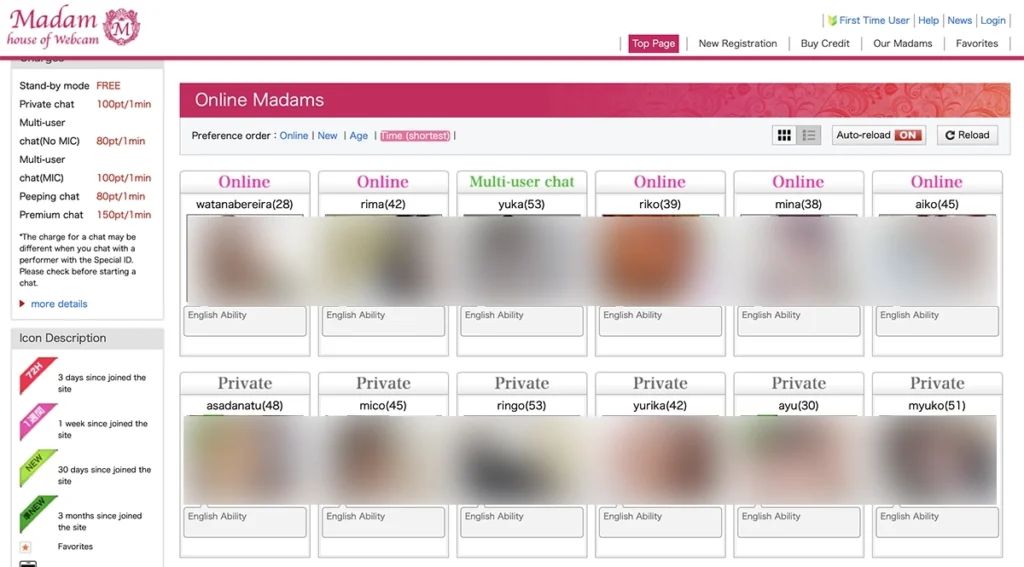Open Favorites in top navigation

(977, 43)
